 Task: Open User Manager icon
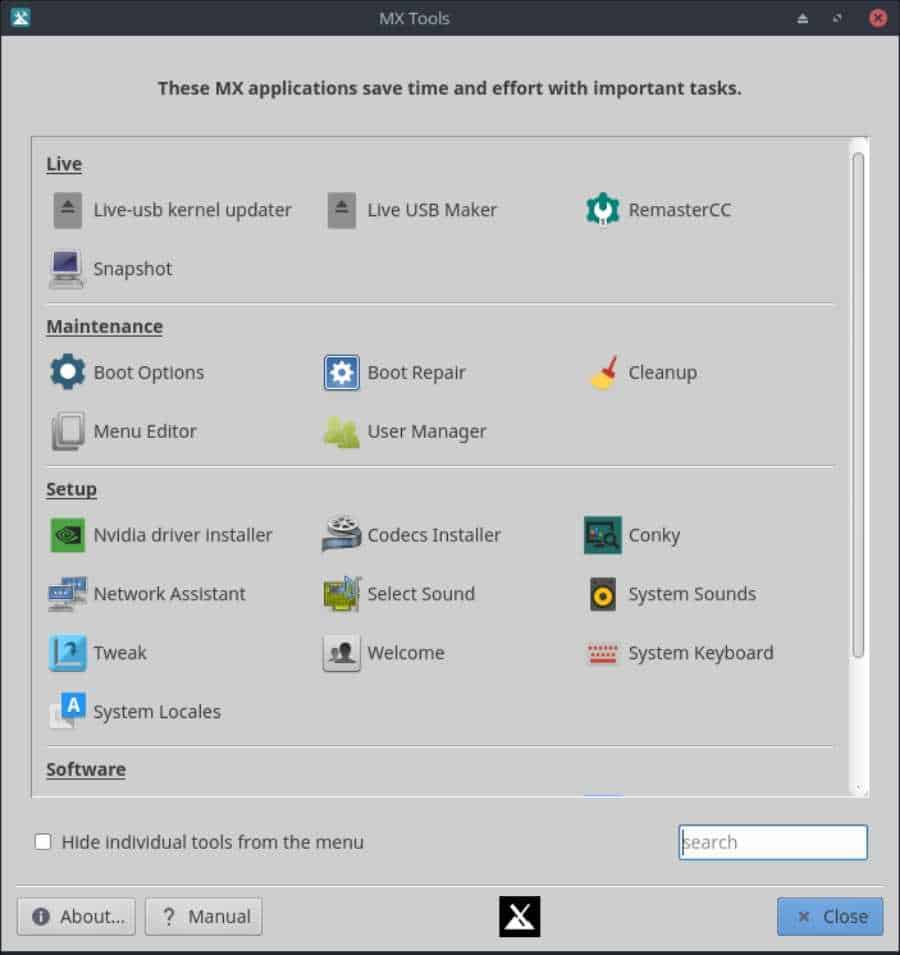(x=342, y=431)
